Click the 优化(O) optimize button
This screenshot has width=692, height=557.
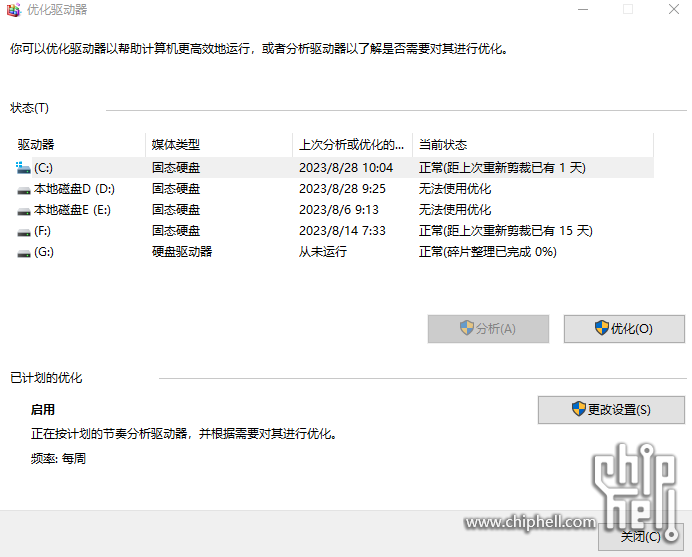tap(624, 329)
